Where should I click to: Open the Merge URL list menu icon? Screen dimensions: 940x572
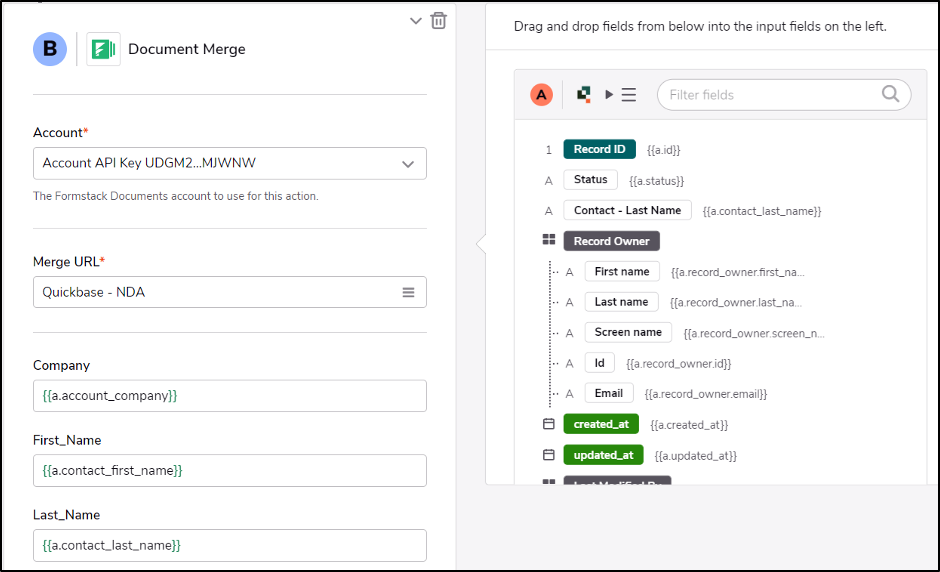[x=408, y=292]
